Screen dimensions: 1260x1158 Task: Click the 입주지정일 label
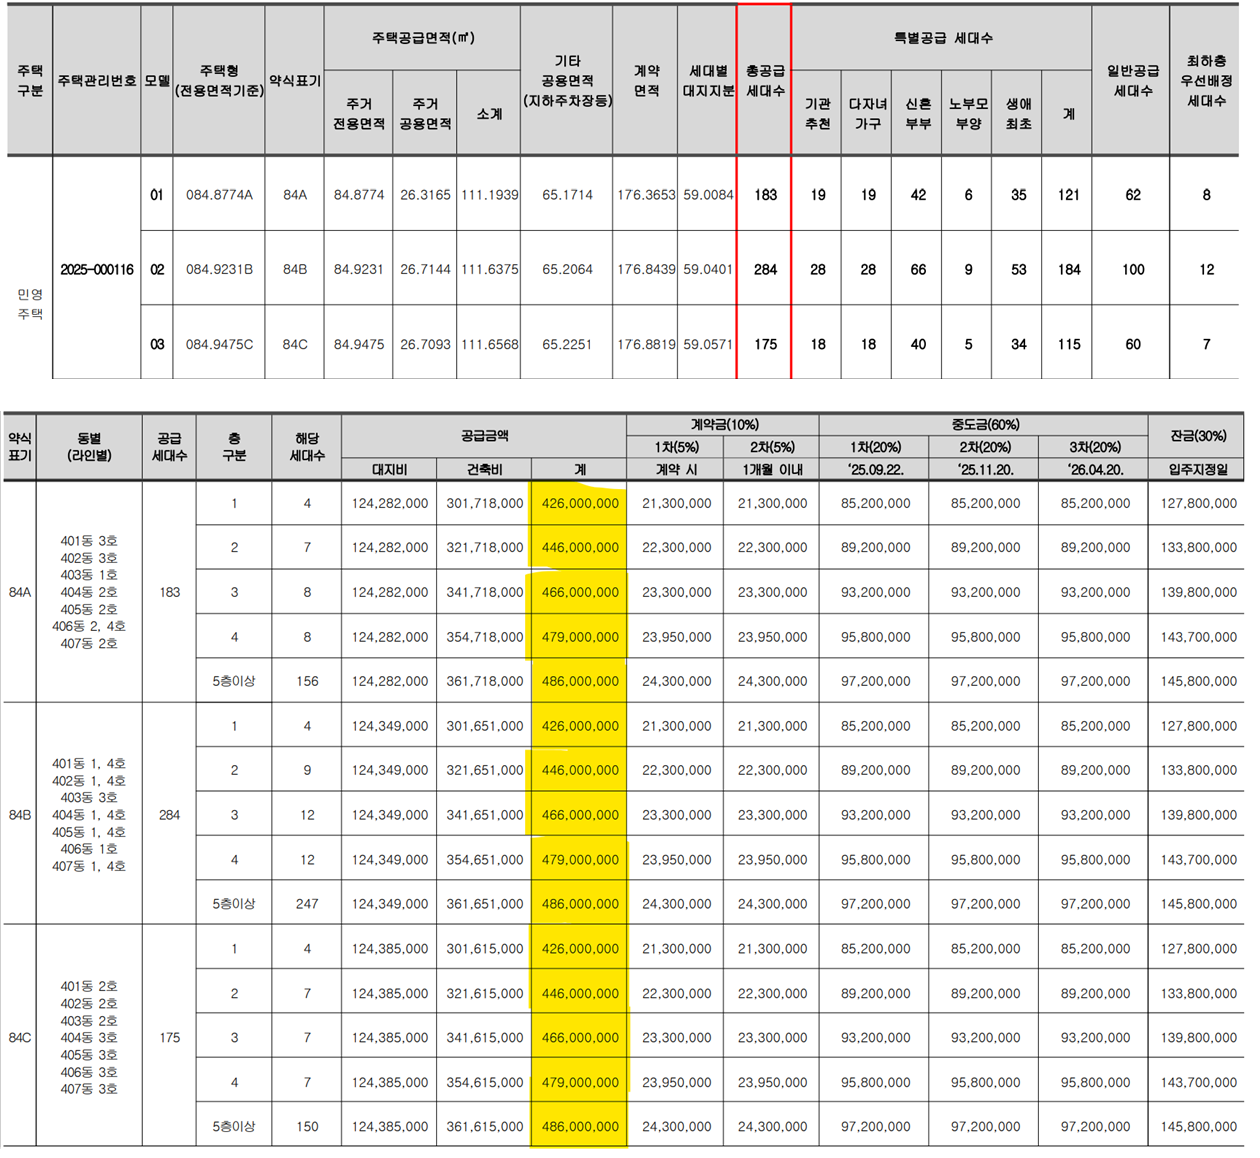pyautogui.click(x=1198, y=469)
